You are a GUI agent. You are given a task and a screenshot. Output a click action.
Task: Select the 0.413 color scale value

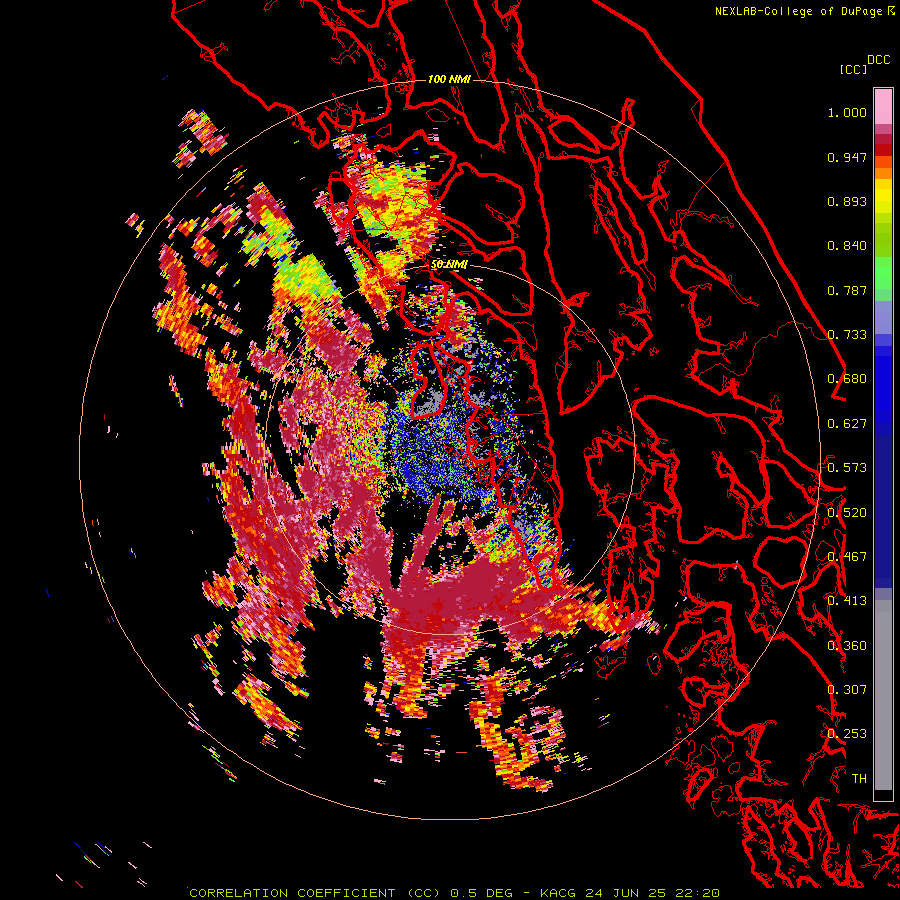[847, 601]
